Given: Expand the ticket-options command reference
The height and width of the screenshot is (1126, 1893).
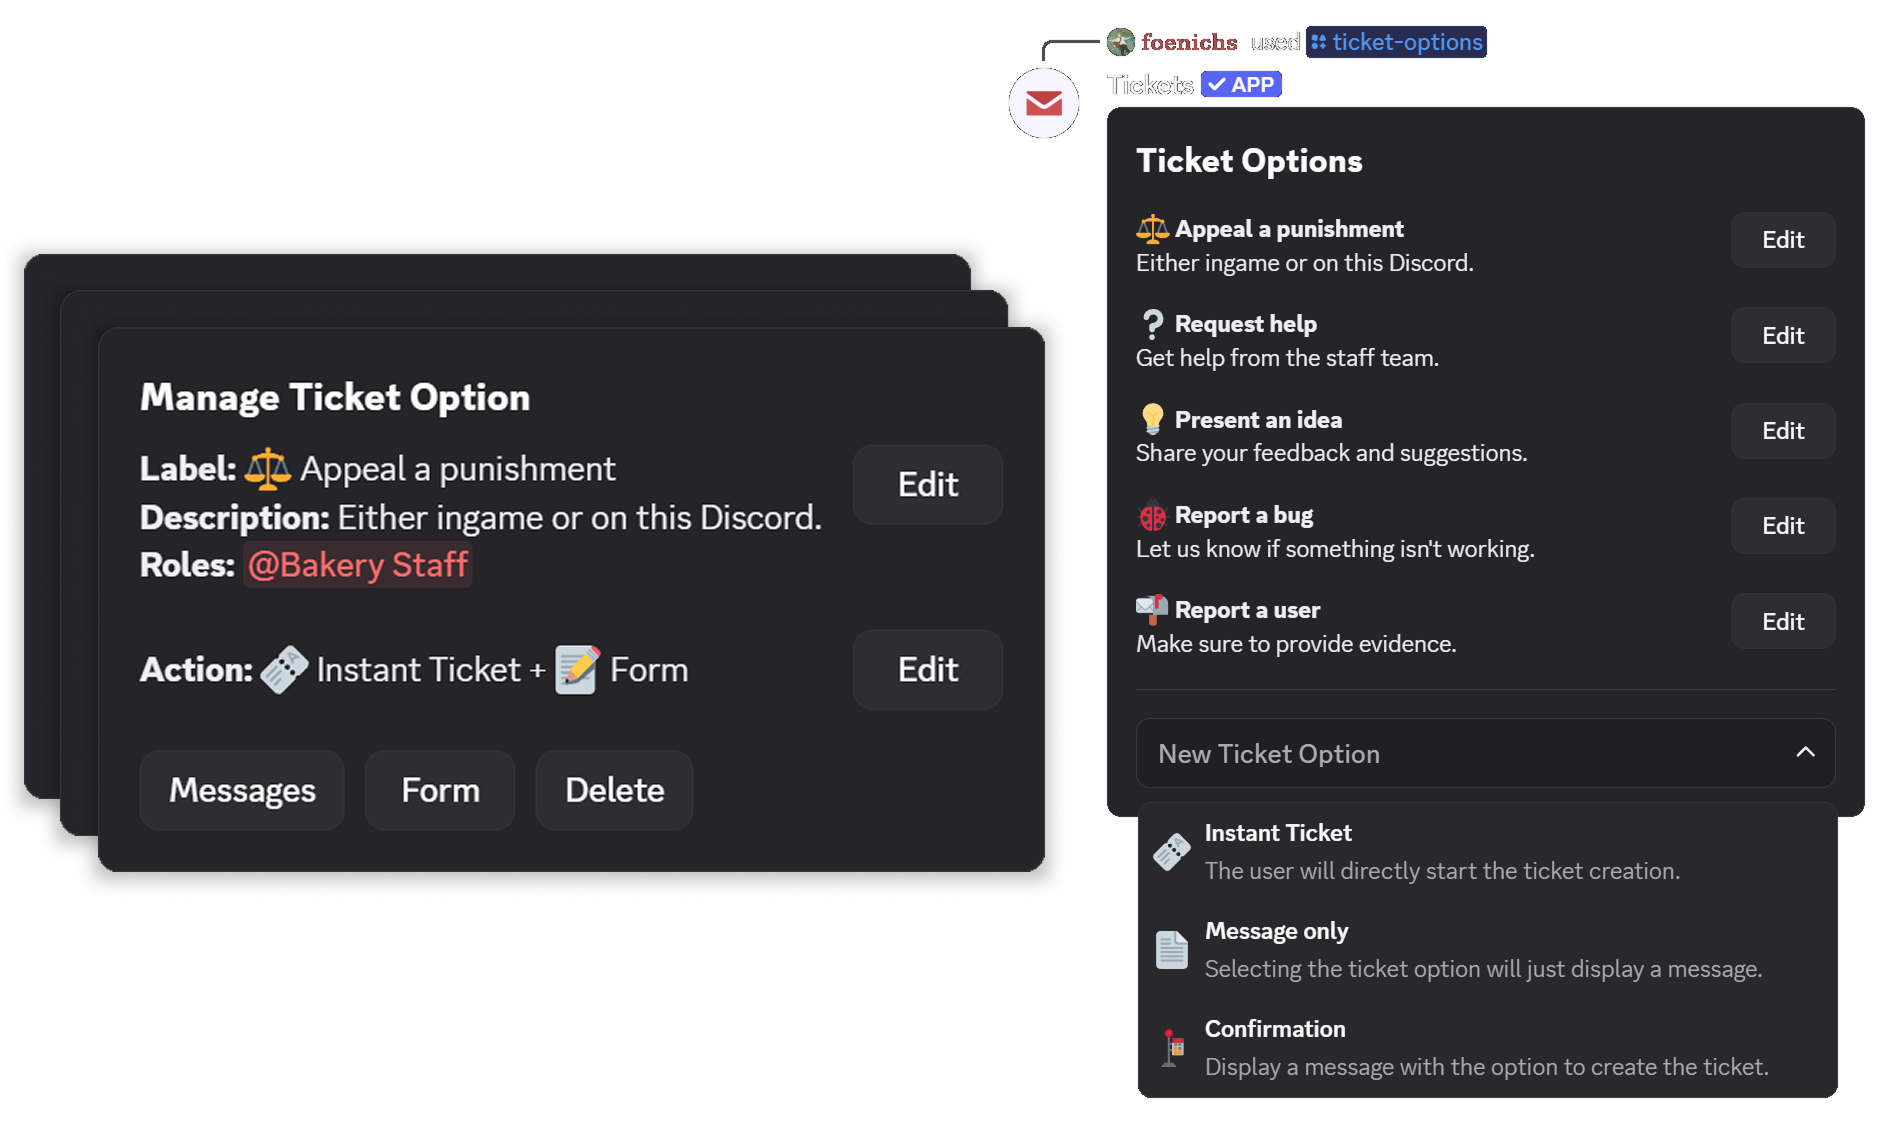Looking at the screenshot, I should pos(1396,42).
